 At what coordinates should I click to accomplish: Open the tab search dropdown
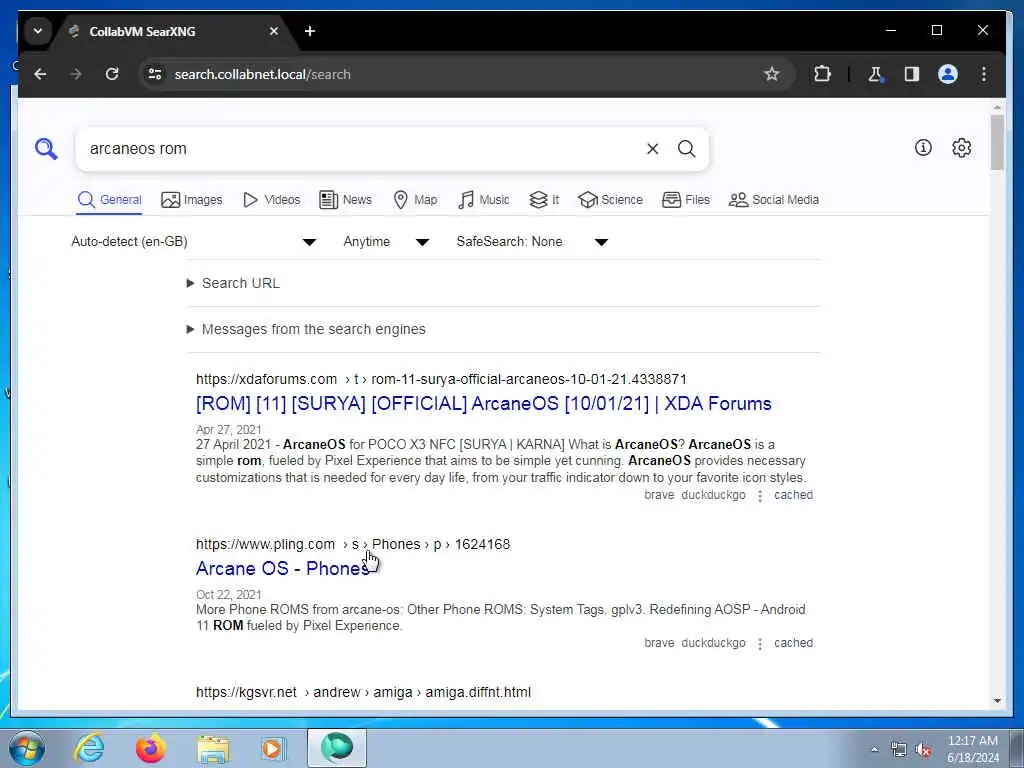coord(38,31)
